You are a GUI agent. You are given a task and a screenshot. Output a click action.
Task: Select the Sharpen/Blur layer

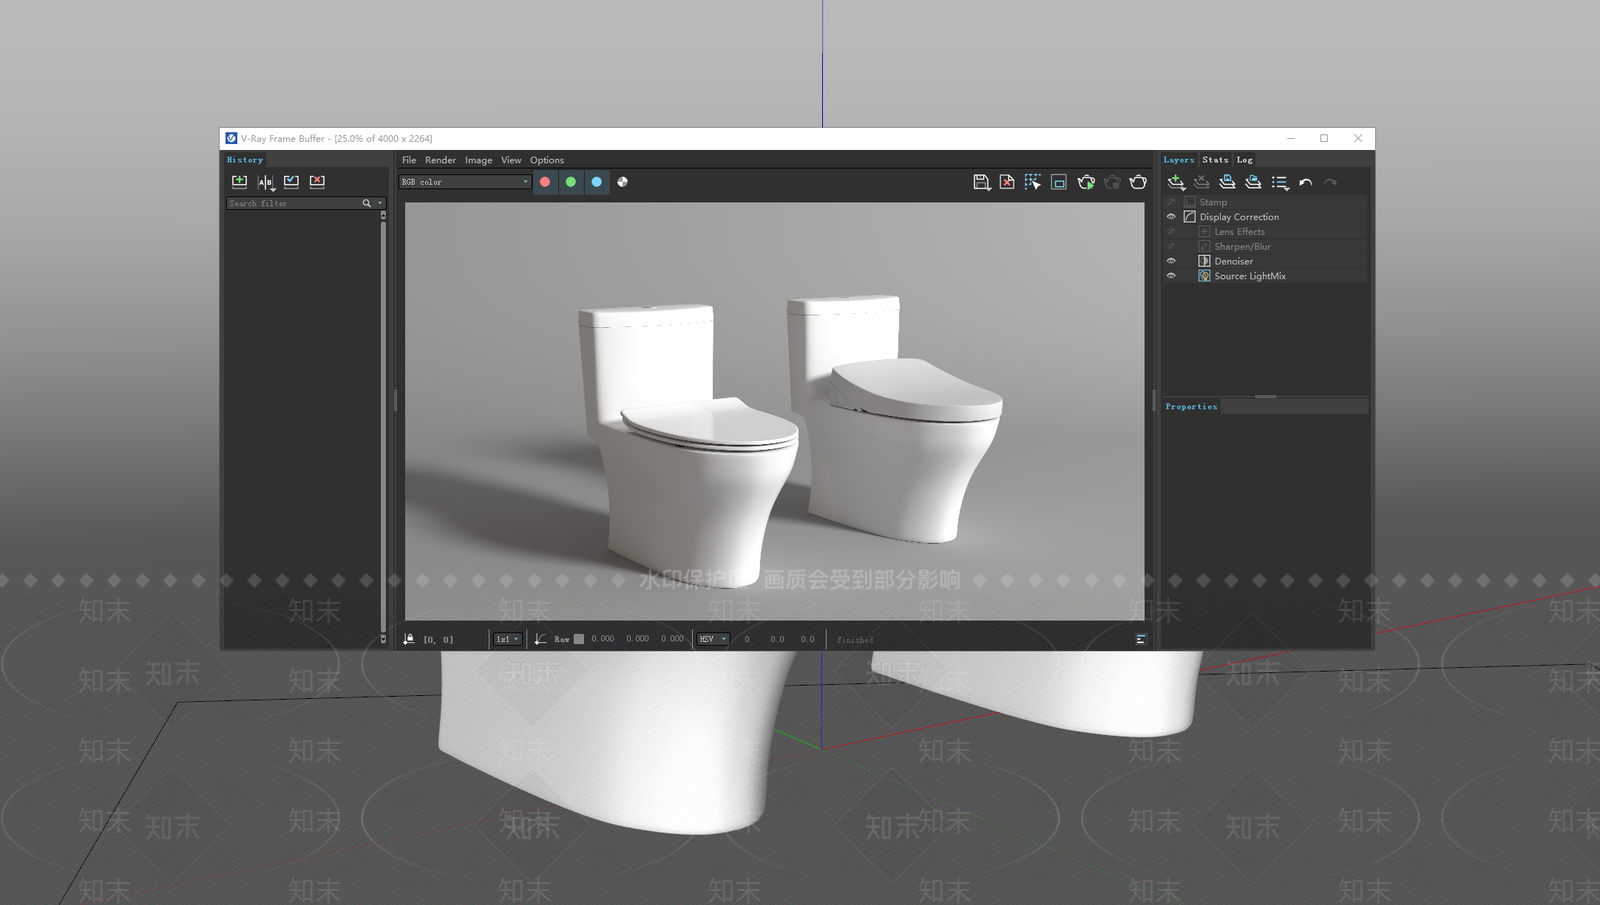[1242, 247]
